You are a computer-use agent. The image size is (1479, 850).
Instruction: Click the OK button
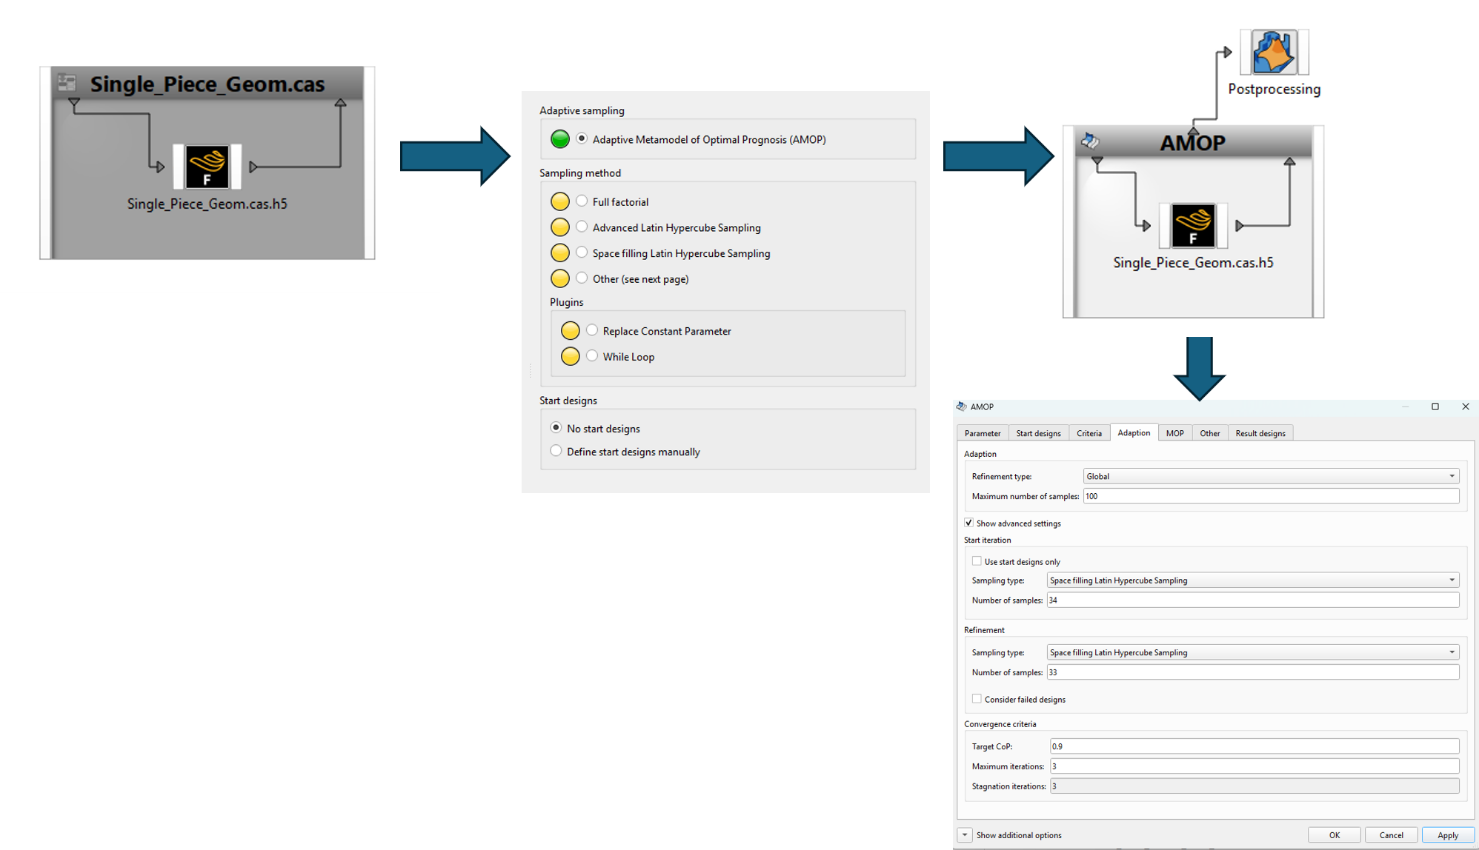[x=1334, y=835]
